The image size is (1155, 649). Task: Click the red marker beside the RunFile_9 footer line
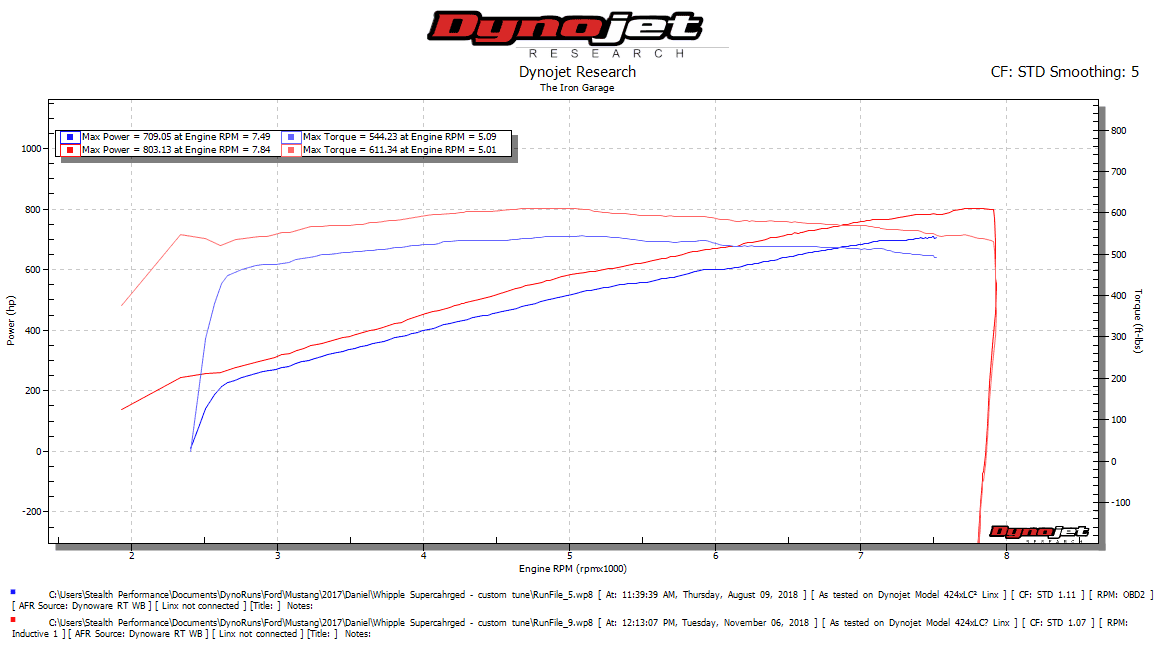pyautogui.click(x=13, y=620)
